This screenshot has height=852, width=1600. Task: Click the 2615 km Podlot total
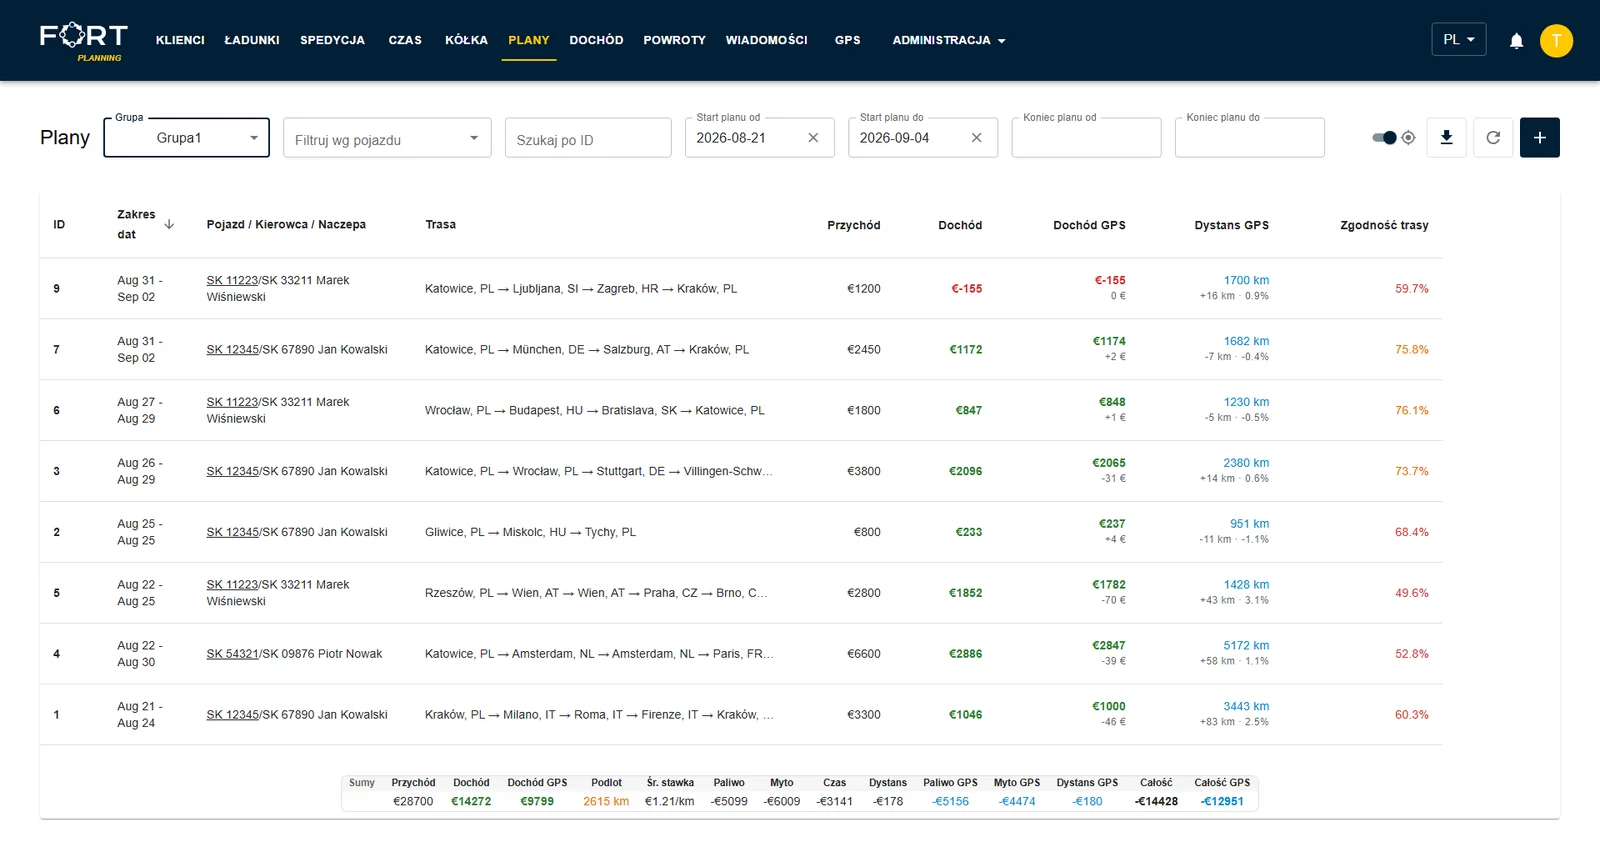click(x=606, y=802)
